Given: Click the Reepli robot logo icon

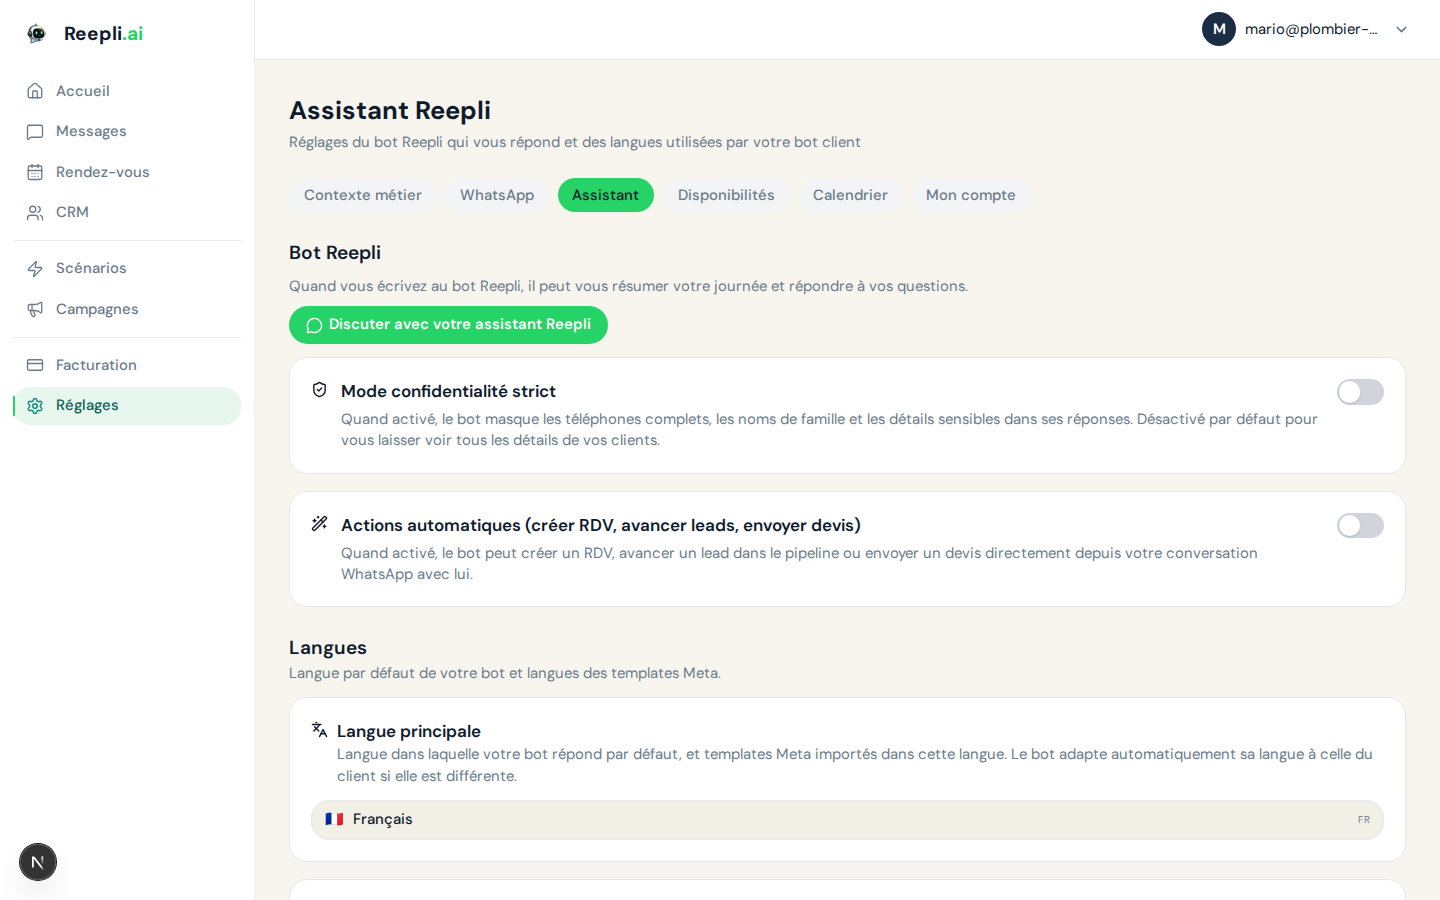Looking at the screenshot, I should click(37, 33).
